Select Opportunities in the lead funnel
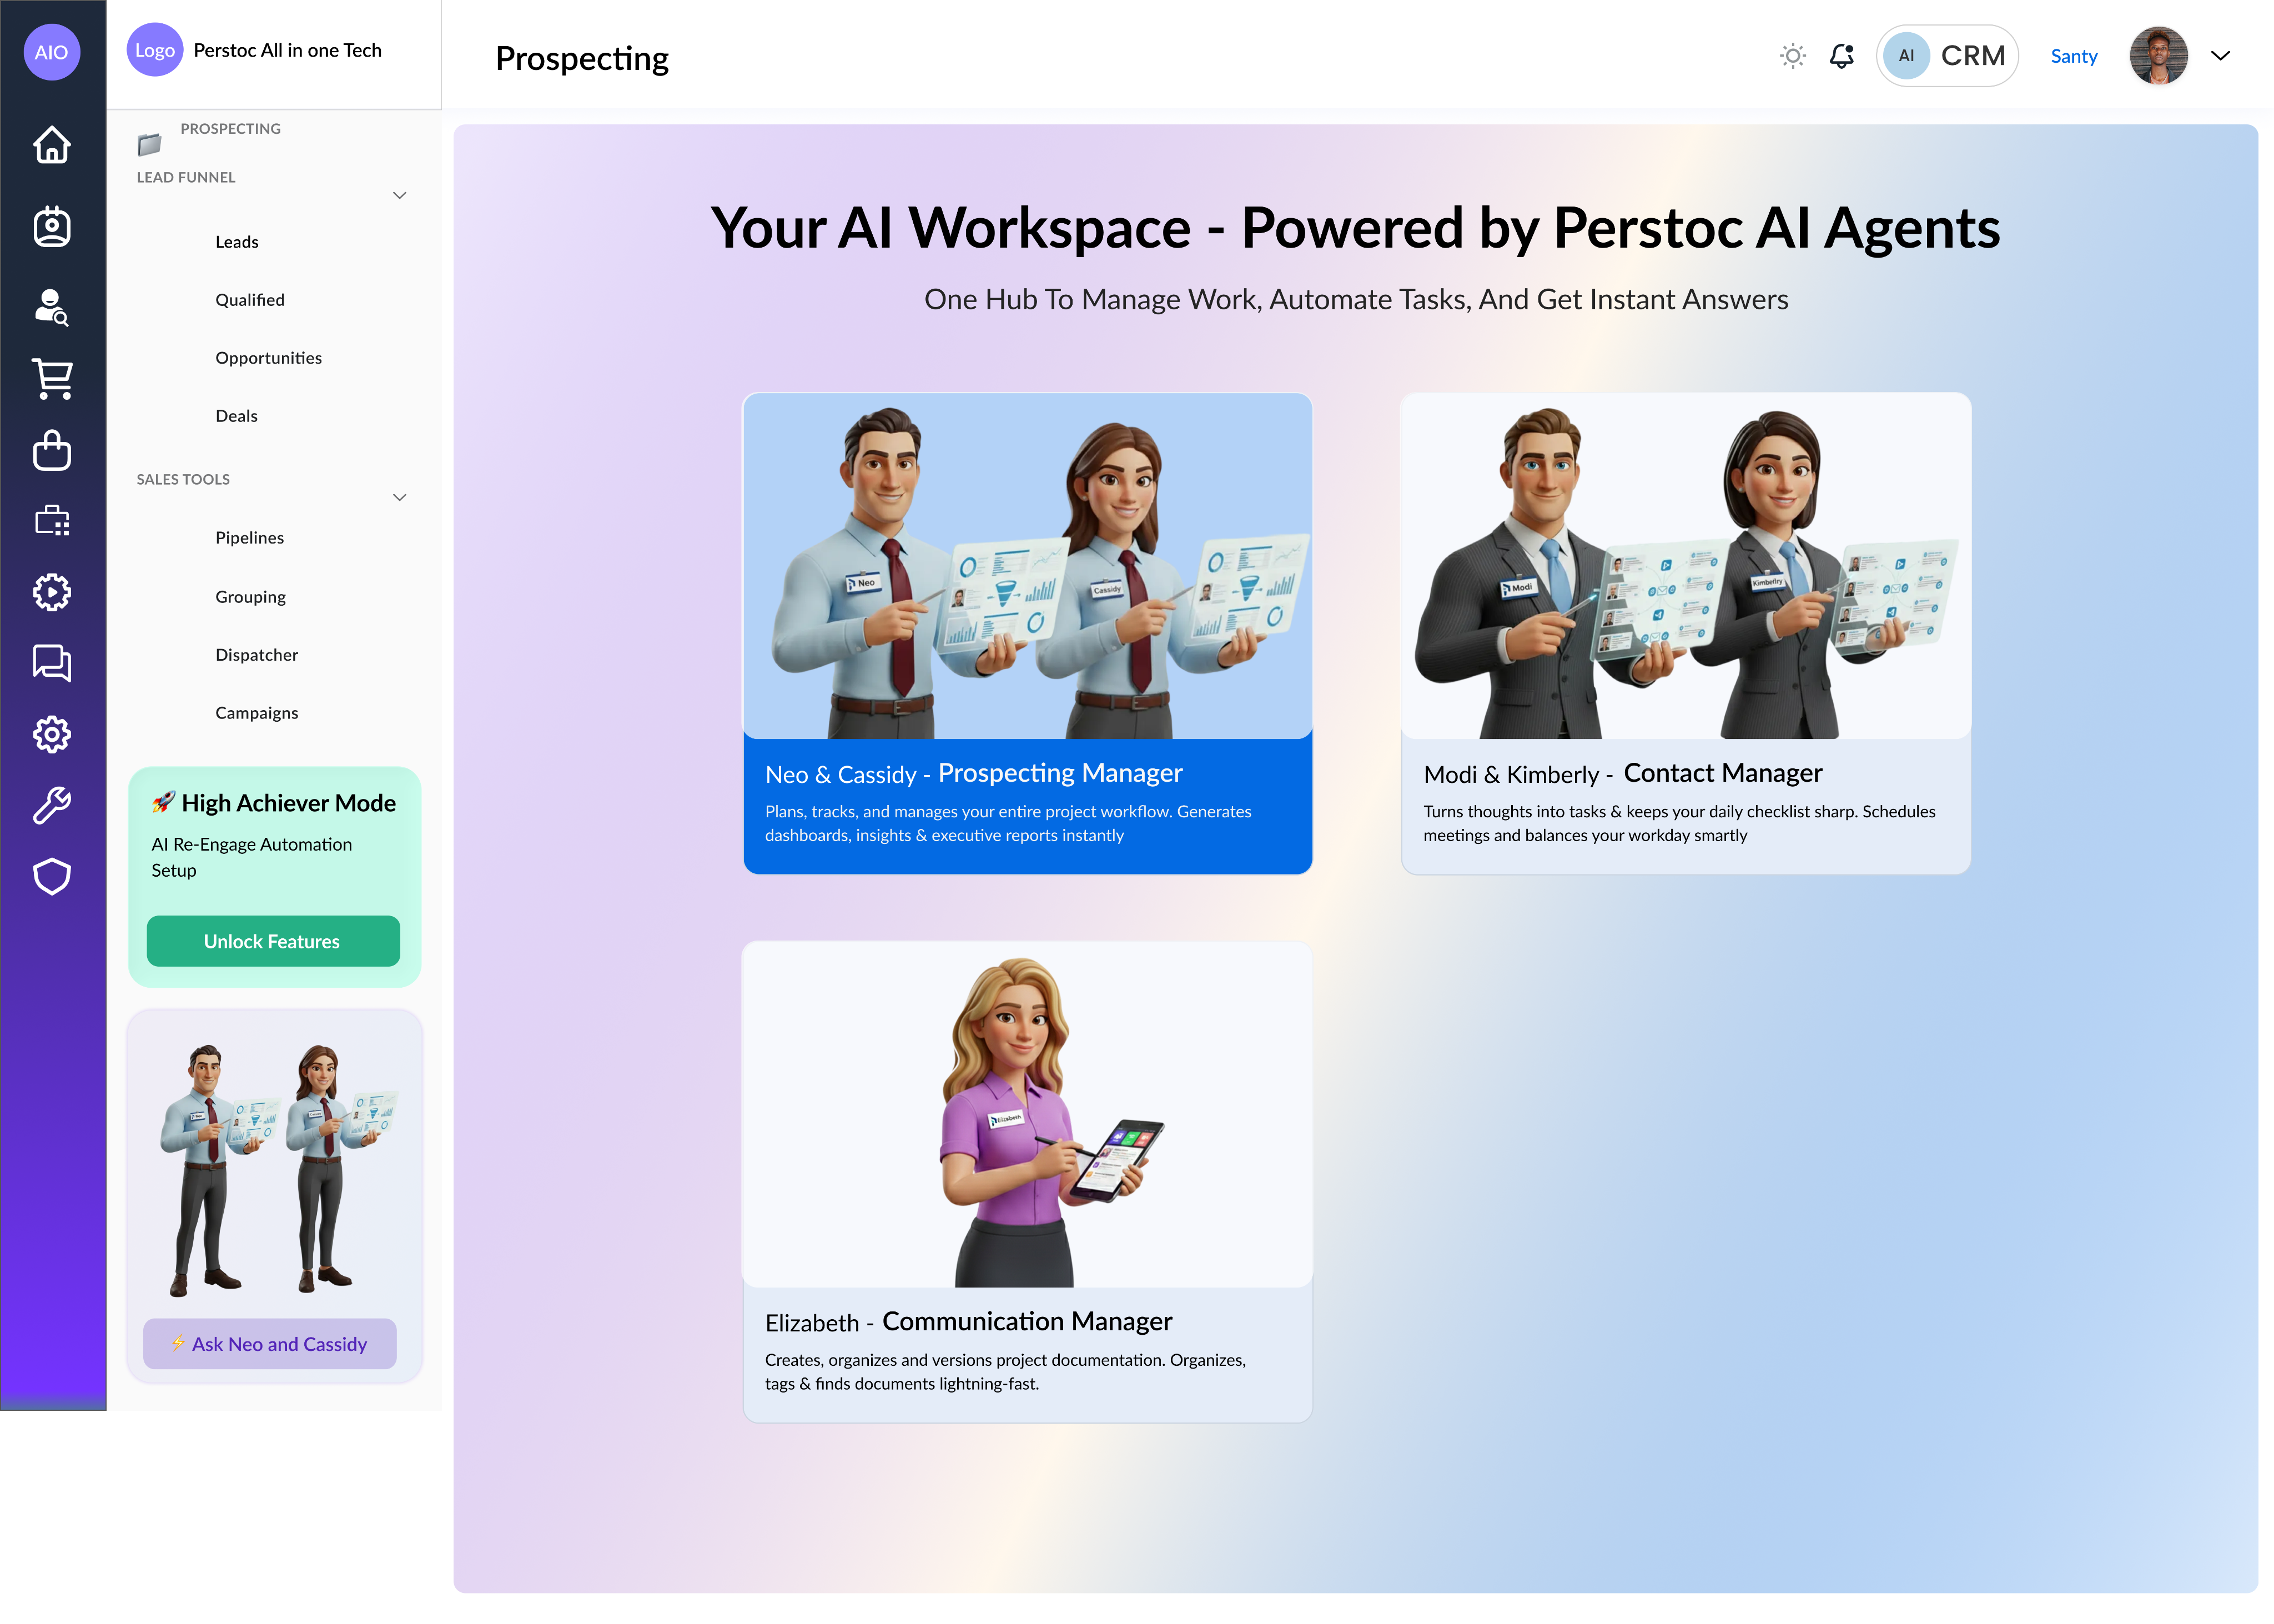The width and height of the screenshot is (2274, 1624). 268,358
